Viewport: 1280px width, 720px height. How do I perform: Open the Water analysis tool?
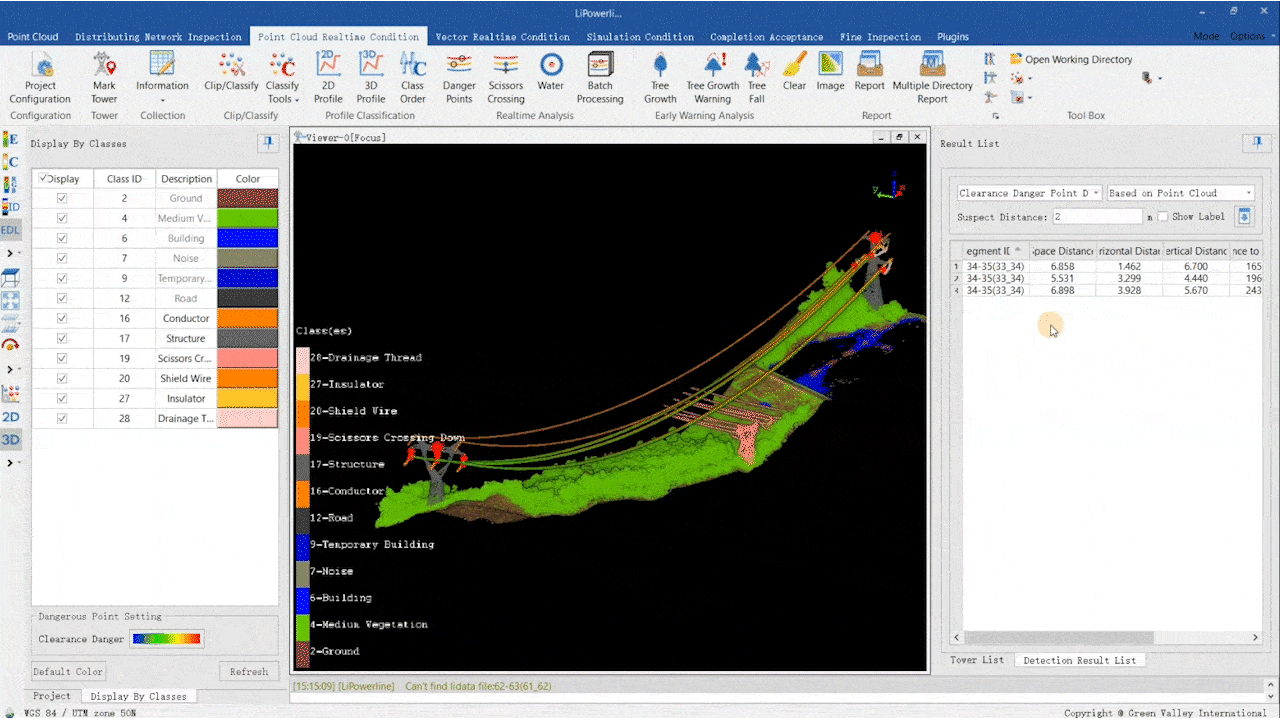tap(551, 73)
